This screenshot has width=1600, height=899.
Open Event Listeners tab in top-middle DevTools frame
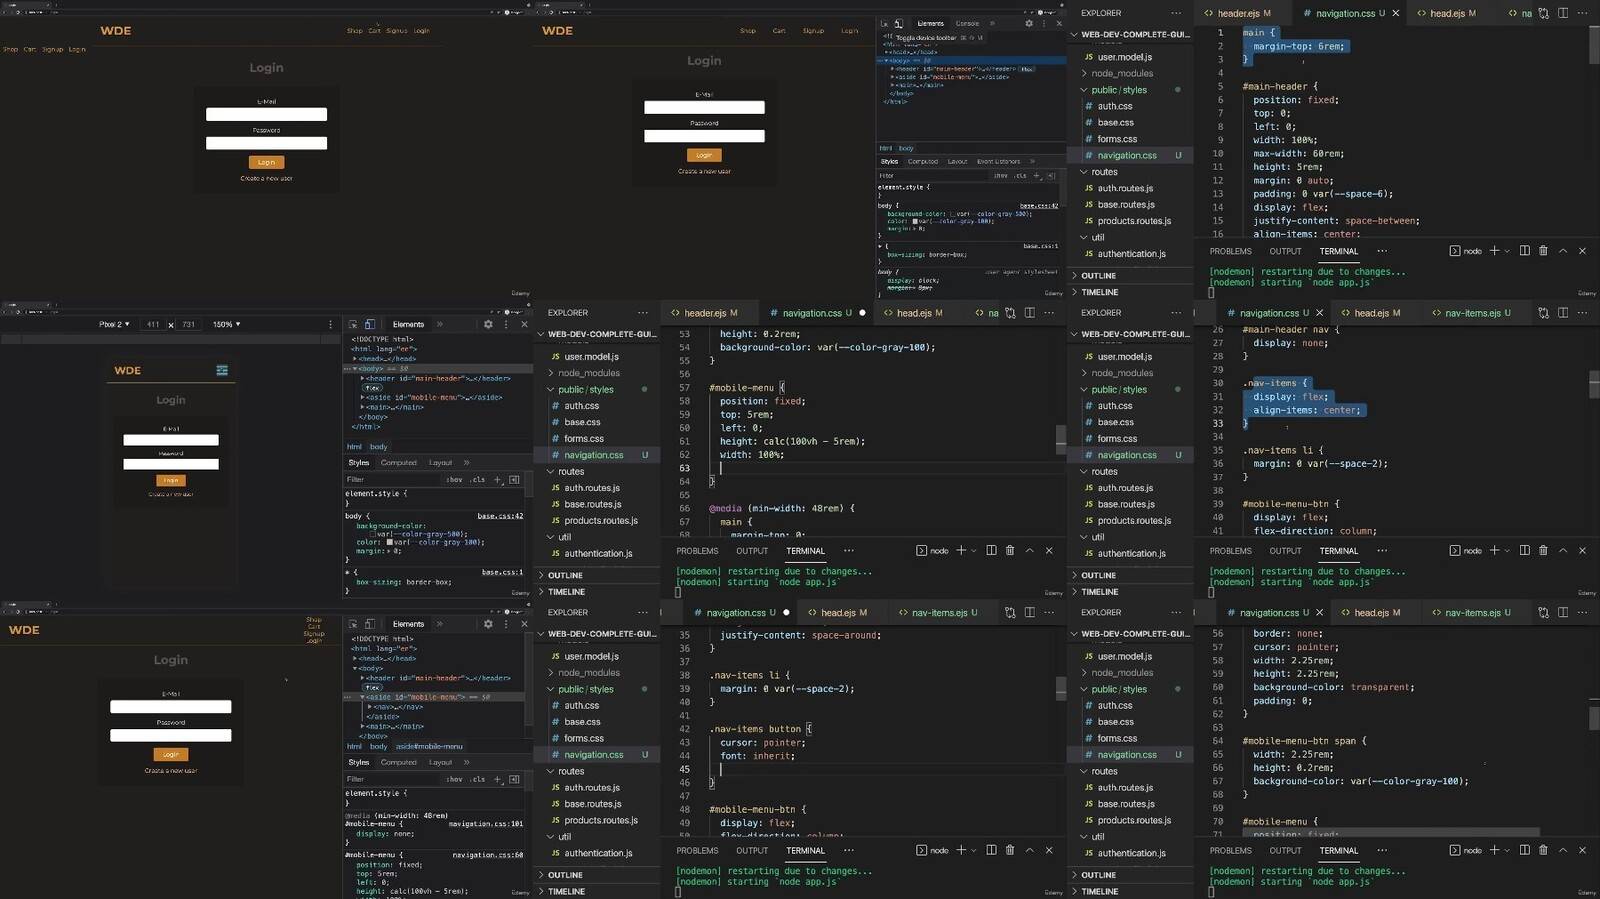(998, 161)
